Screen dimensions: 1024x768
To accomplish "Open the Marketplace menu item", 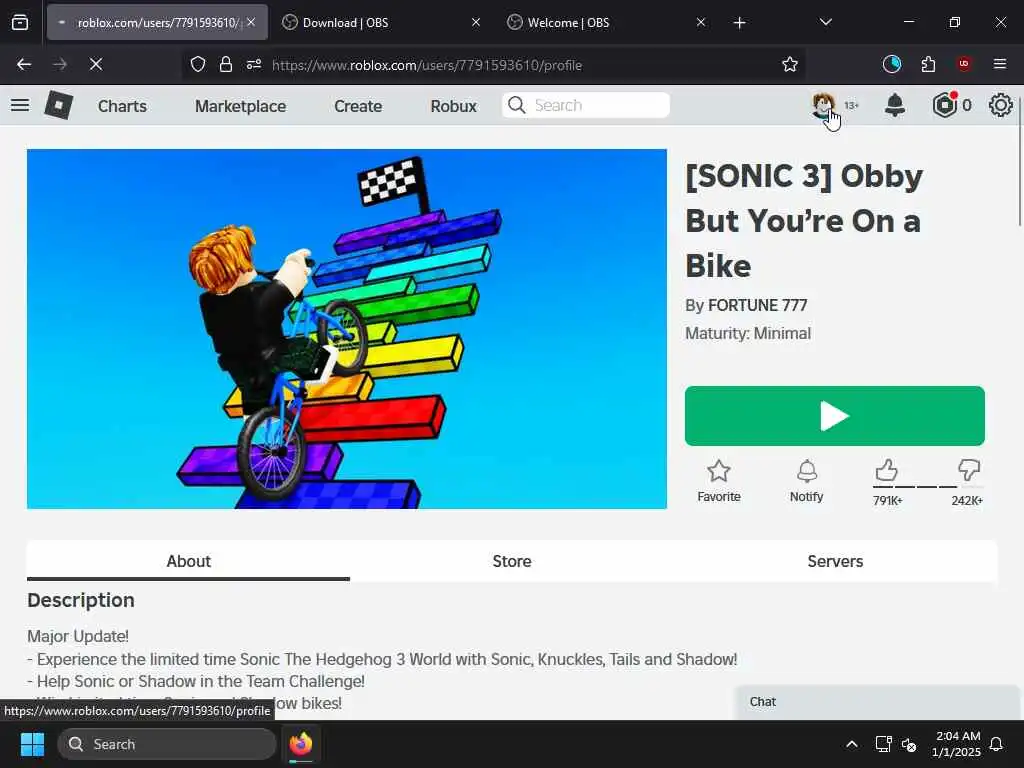I will click(x=240, y=106).
